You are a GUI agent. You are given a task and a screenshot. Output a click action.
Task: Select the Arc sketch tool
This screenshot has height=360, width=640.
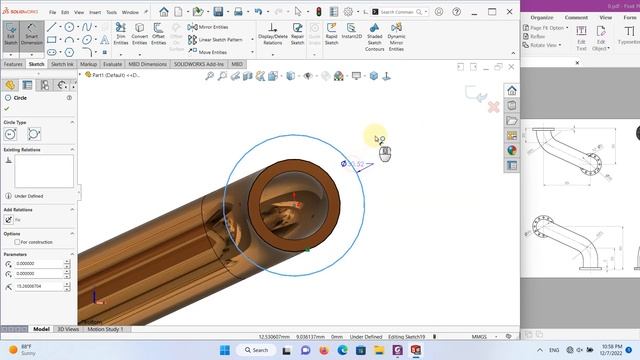coord(69,40)
